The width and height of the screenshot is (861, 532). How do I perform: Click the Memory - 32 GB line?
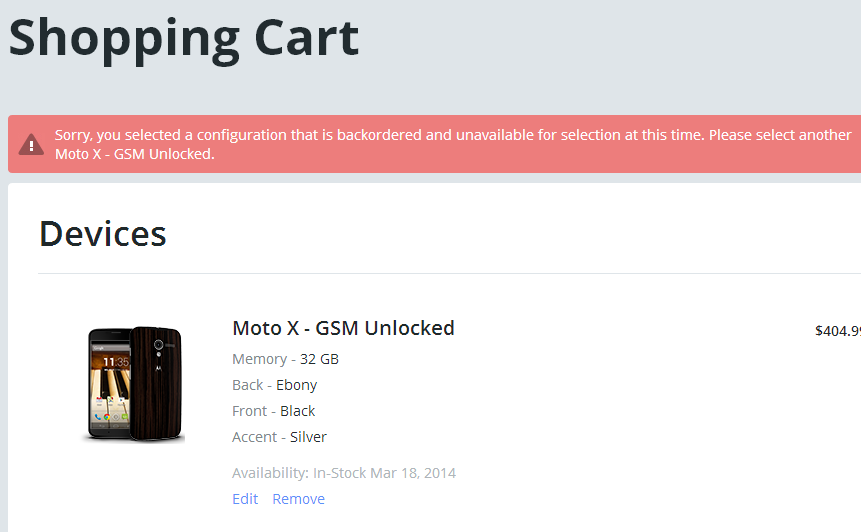click(x=286, y=359)
